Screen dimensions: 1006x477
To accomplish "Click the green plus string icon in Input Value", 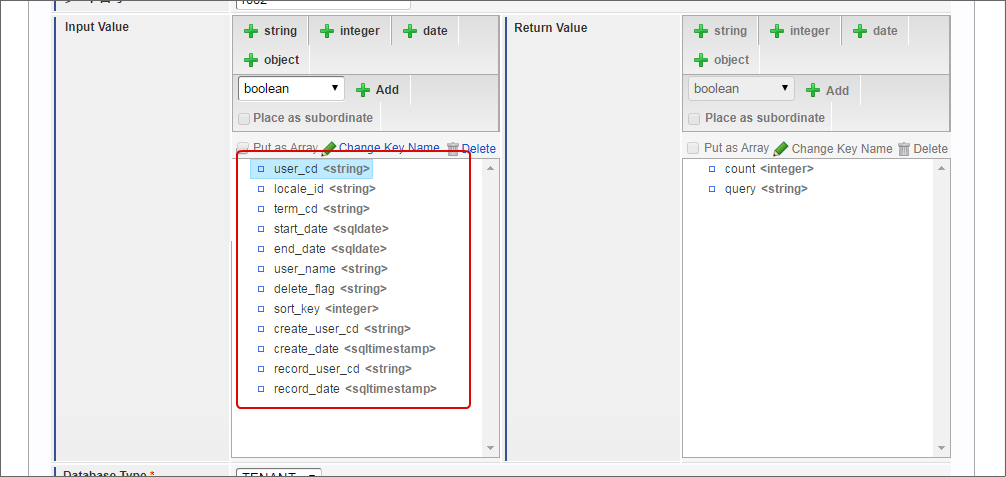I will [x=251, y=31].
